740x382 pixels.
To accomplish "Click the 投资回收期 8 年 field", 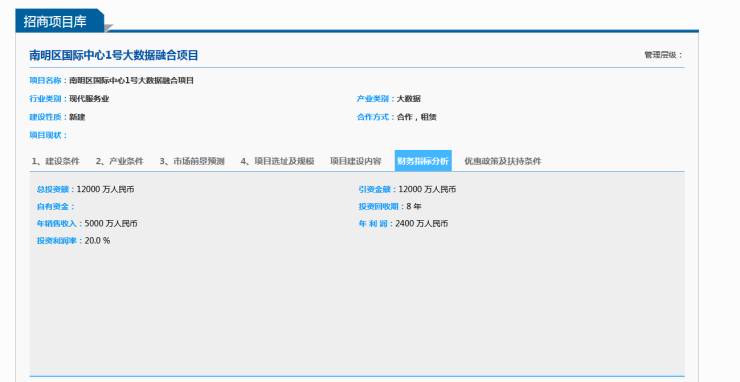I will click(x=390, y=206).
